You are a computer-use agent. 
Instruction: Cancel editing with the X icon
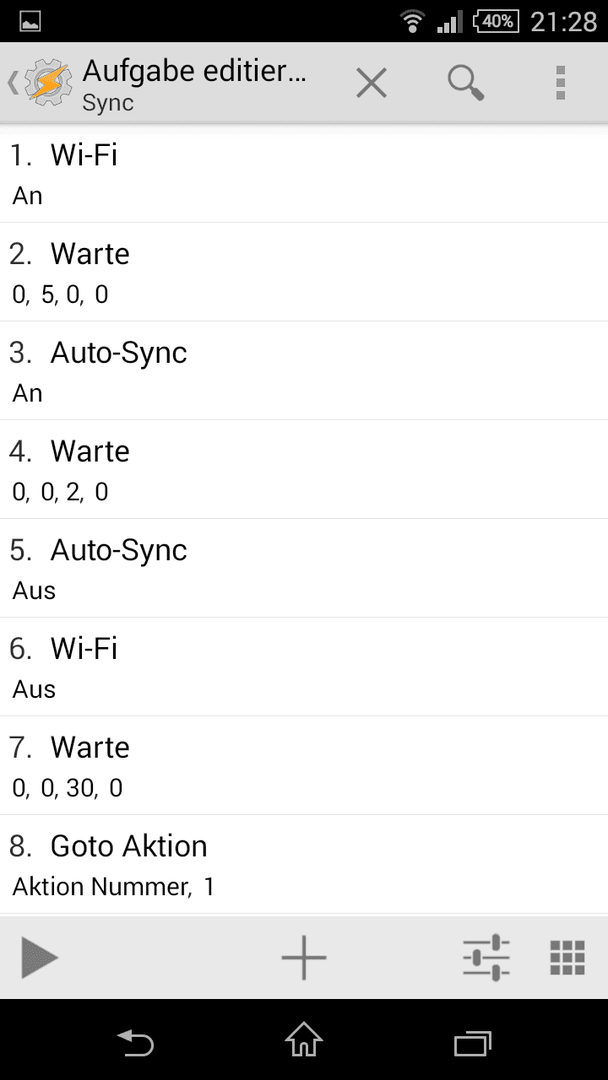click(371, 83)
